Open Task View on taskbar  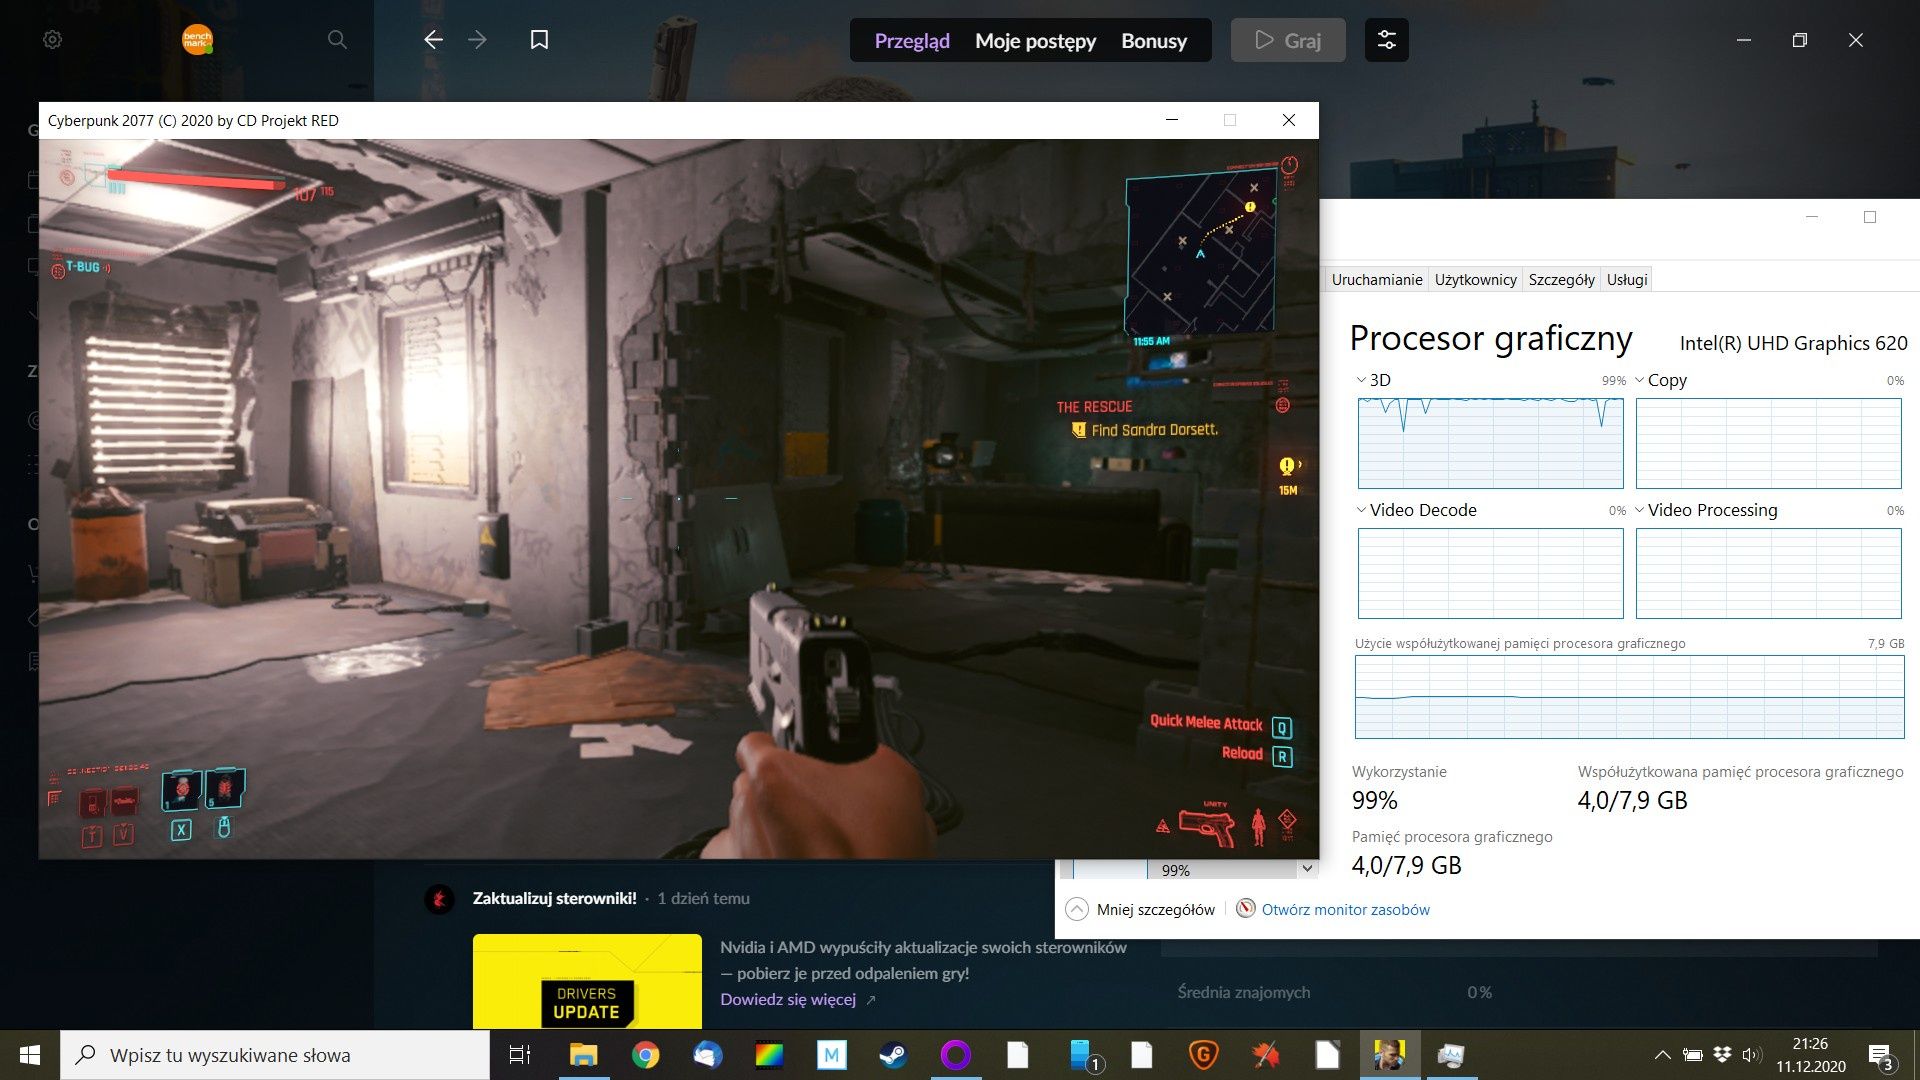(x=520, y=1055)
